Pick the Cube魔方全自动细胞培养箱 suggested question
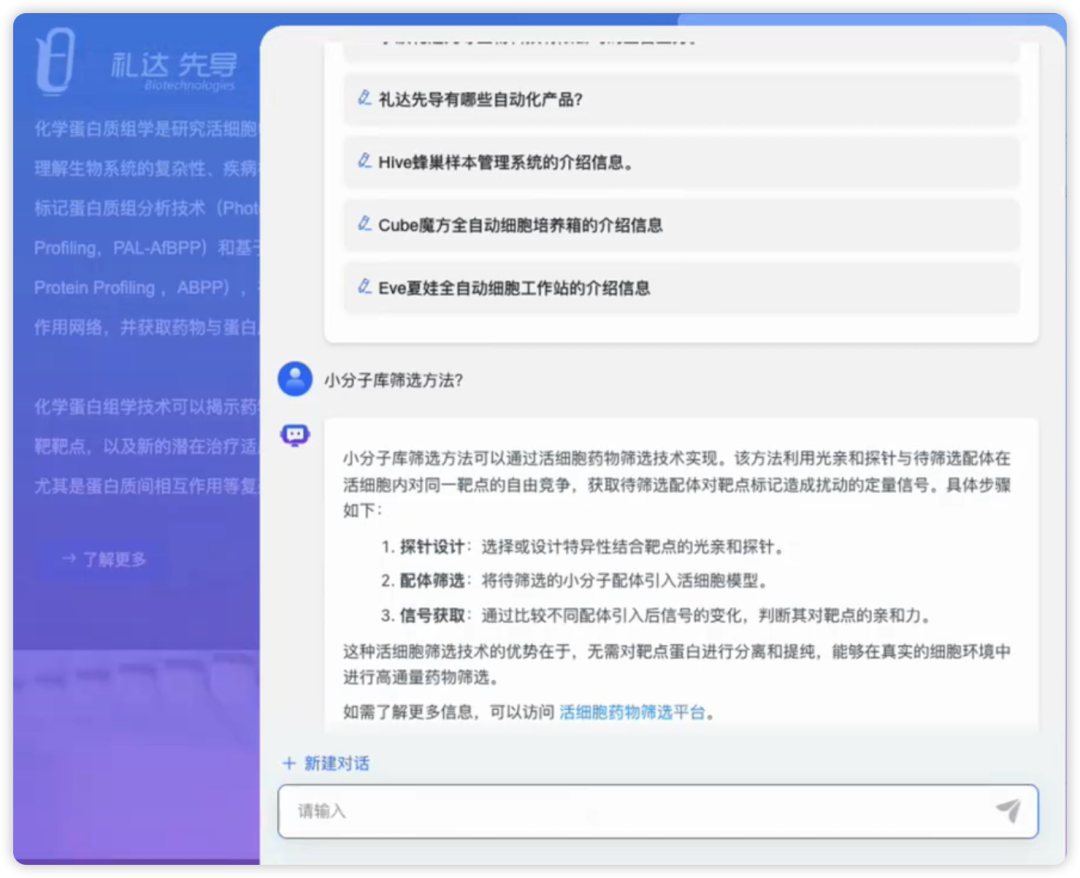Screen dimensions: 1080x878 [520, 225]
